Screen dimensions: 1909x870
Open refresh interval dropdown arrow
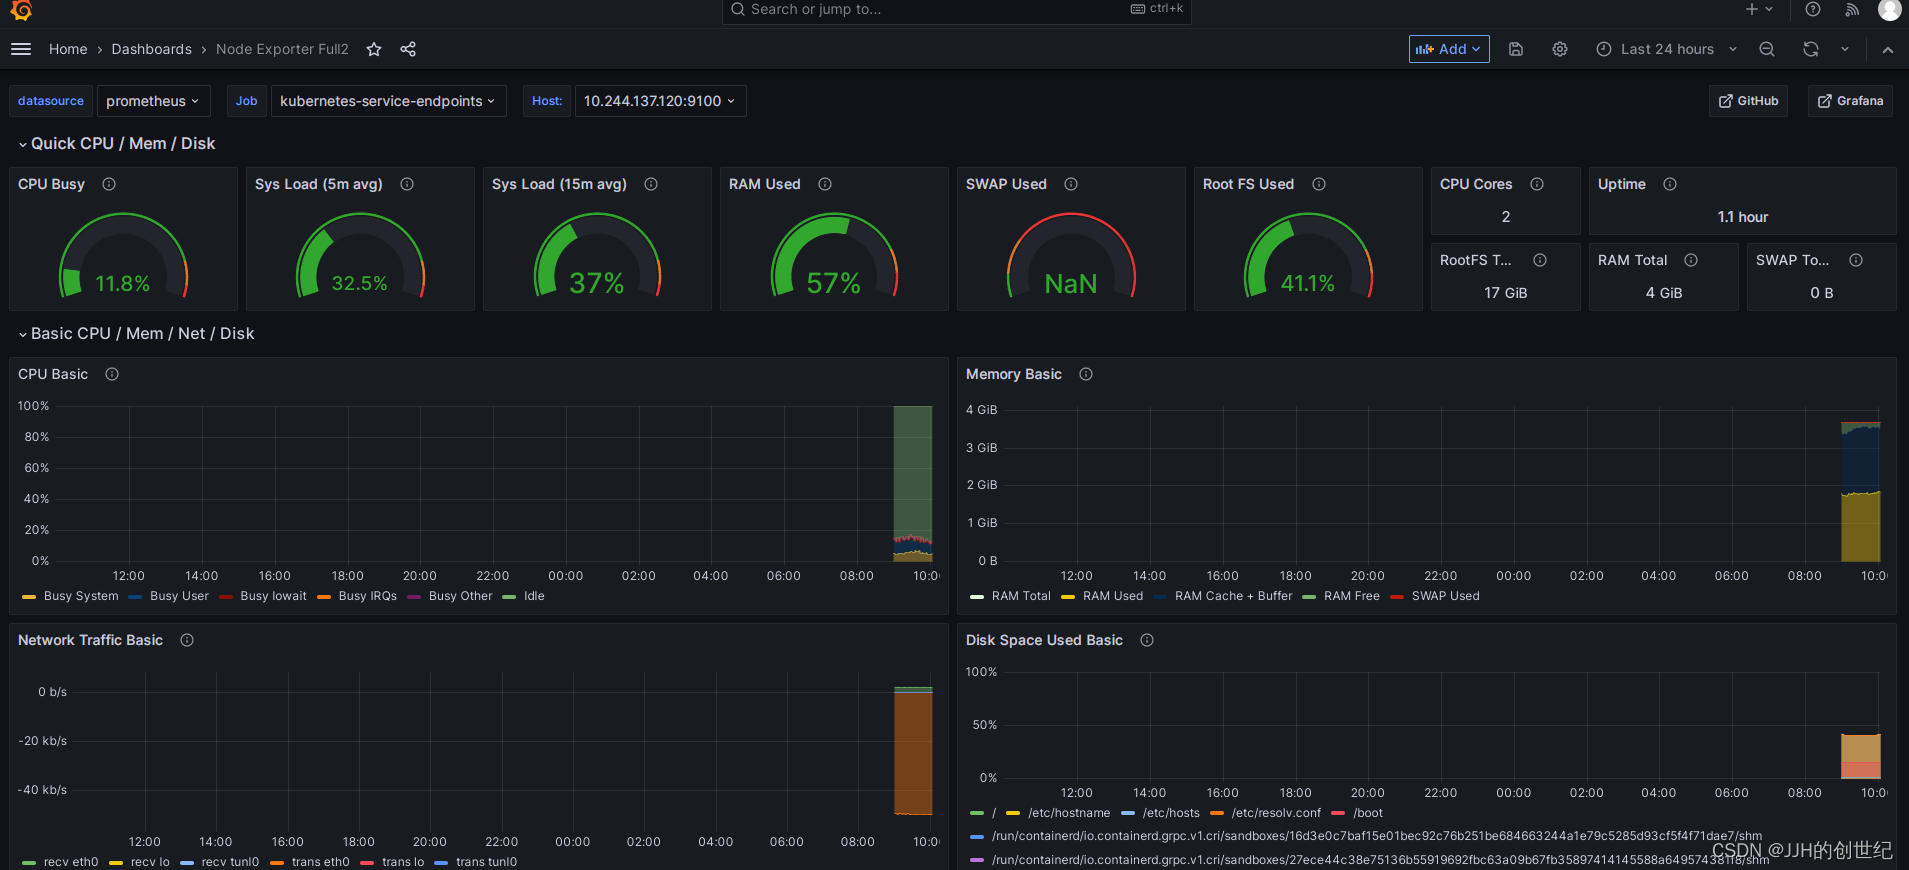coord(1845,49)
